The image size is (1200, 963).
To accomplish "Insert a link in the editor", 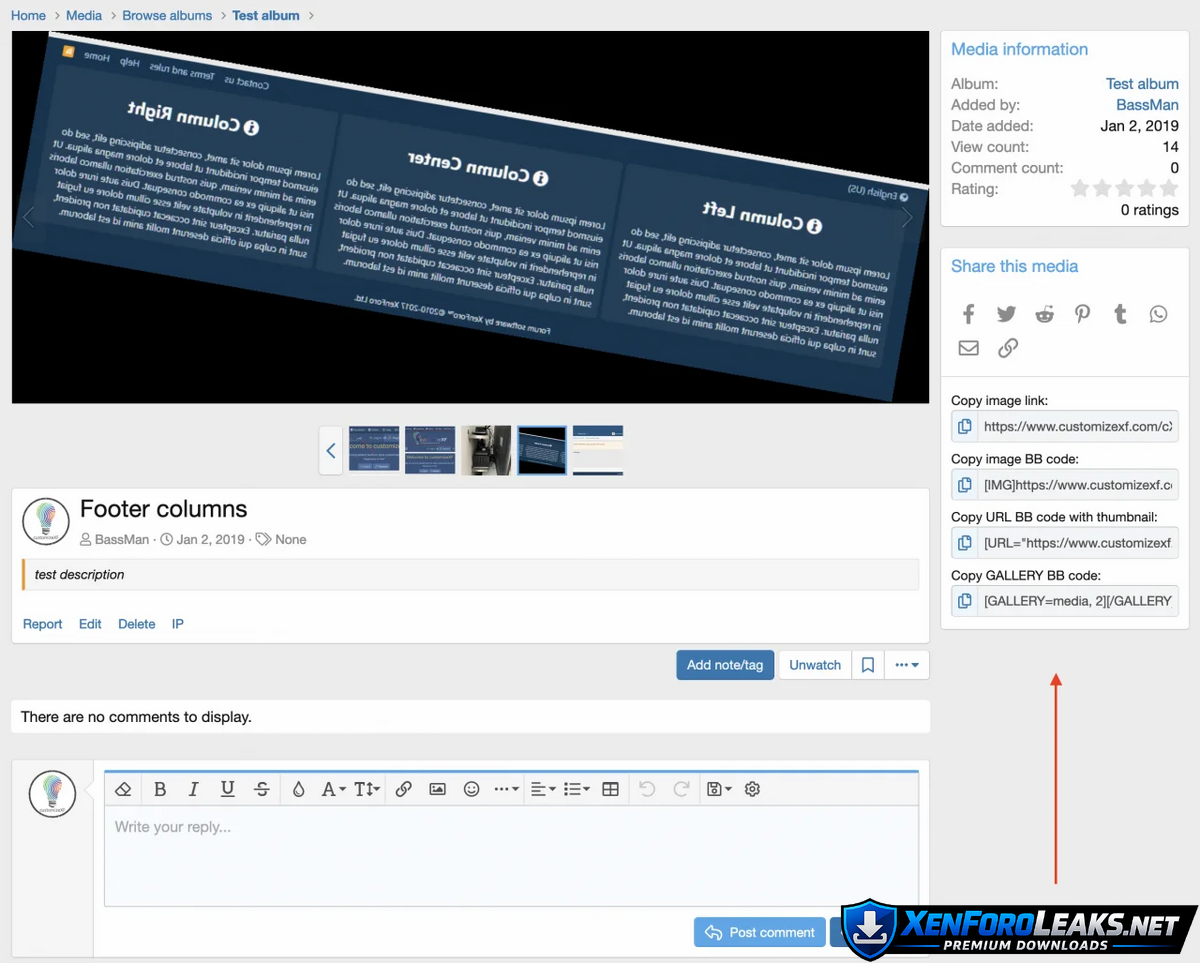I will [x=403, y=789].
